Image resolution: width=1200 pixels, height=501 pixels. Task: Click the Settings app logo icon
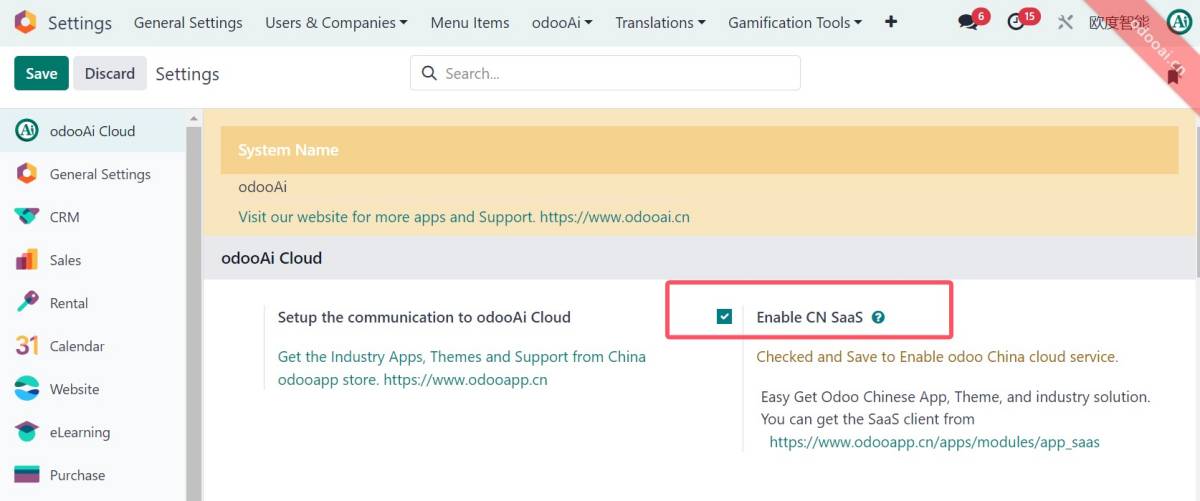tap(25, 22)
